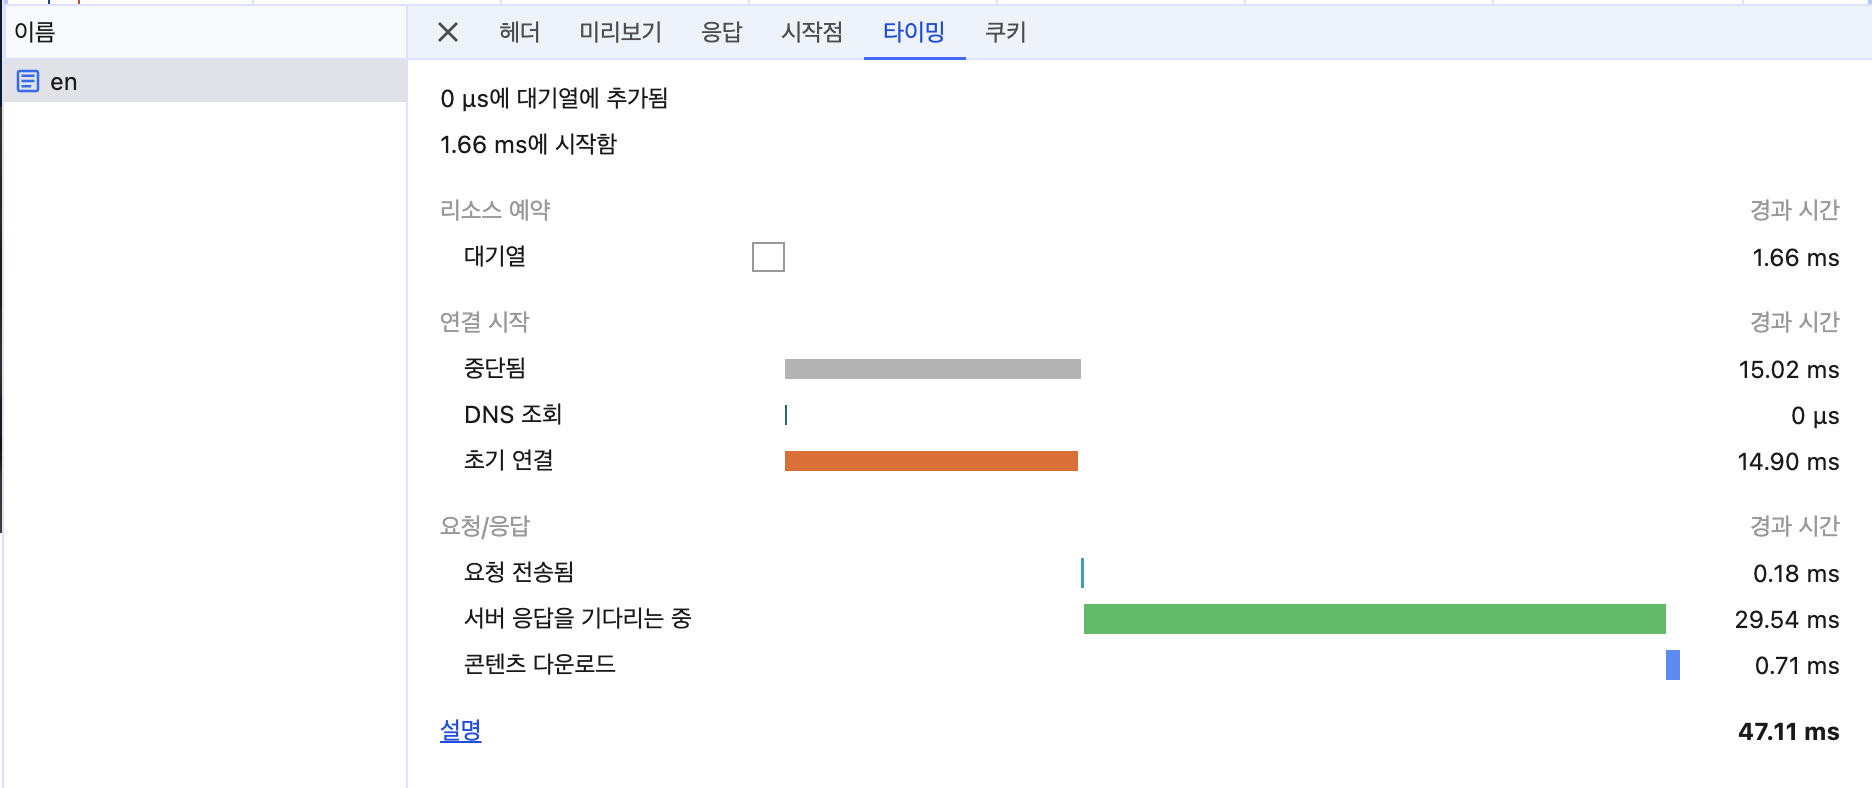Click the 서버 응답을 기다리는 중 label
This screenshot has height=788, width=1872.
pyautogui.click(x=577, y=619)
